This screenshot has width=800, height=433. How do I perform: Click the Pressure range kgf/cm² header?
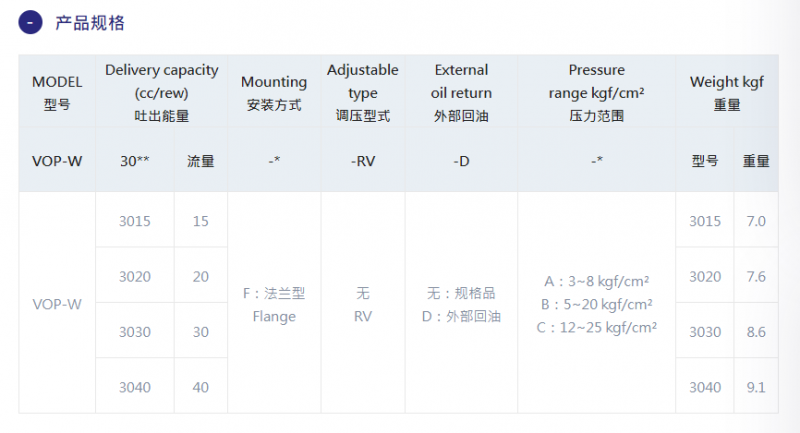(x=596, y=93)
